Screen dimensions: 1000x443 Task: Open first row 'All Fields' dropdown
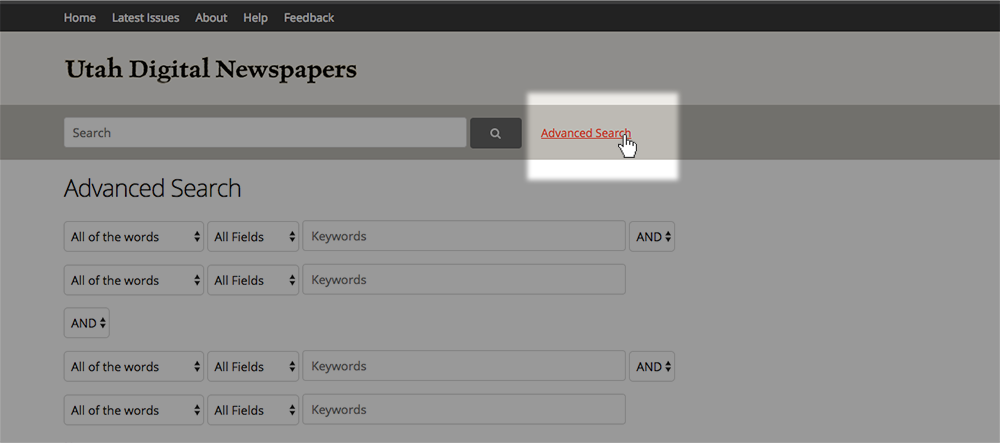tap(253, 236)
